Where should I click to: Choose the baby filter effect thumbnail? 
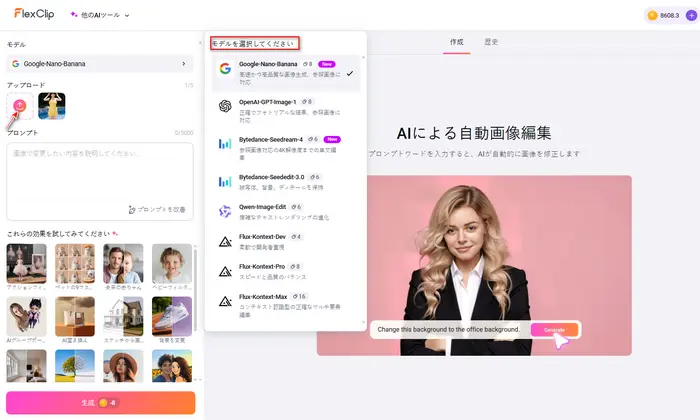pyautogui.click(x=172, y=263)
